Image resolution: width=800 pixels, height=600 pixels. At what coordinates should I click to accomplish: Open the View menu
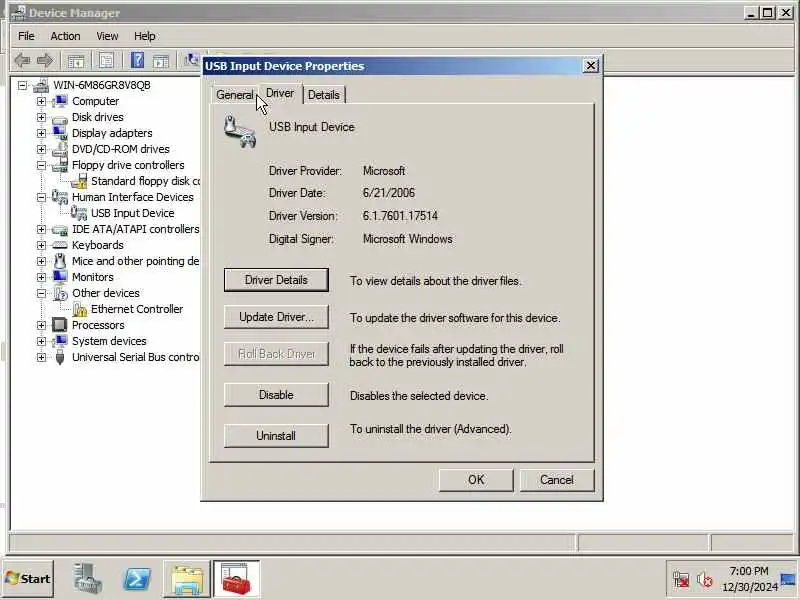coord(107,36)
